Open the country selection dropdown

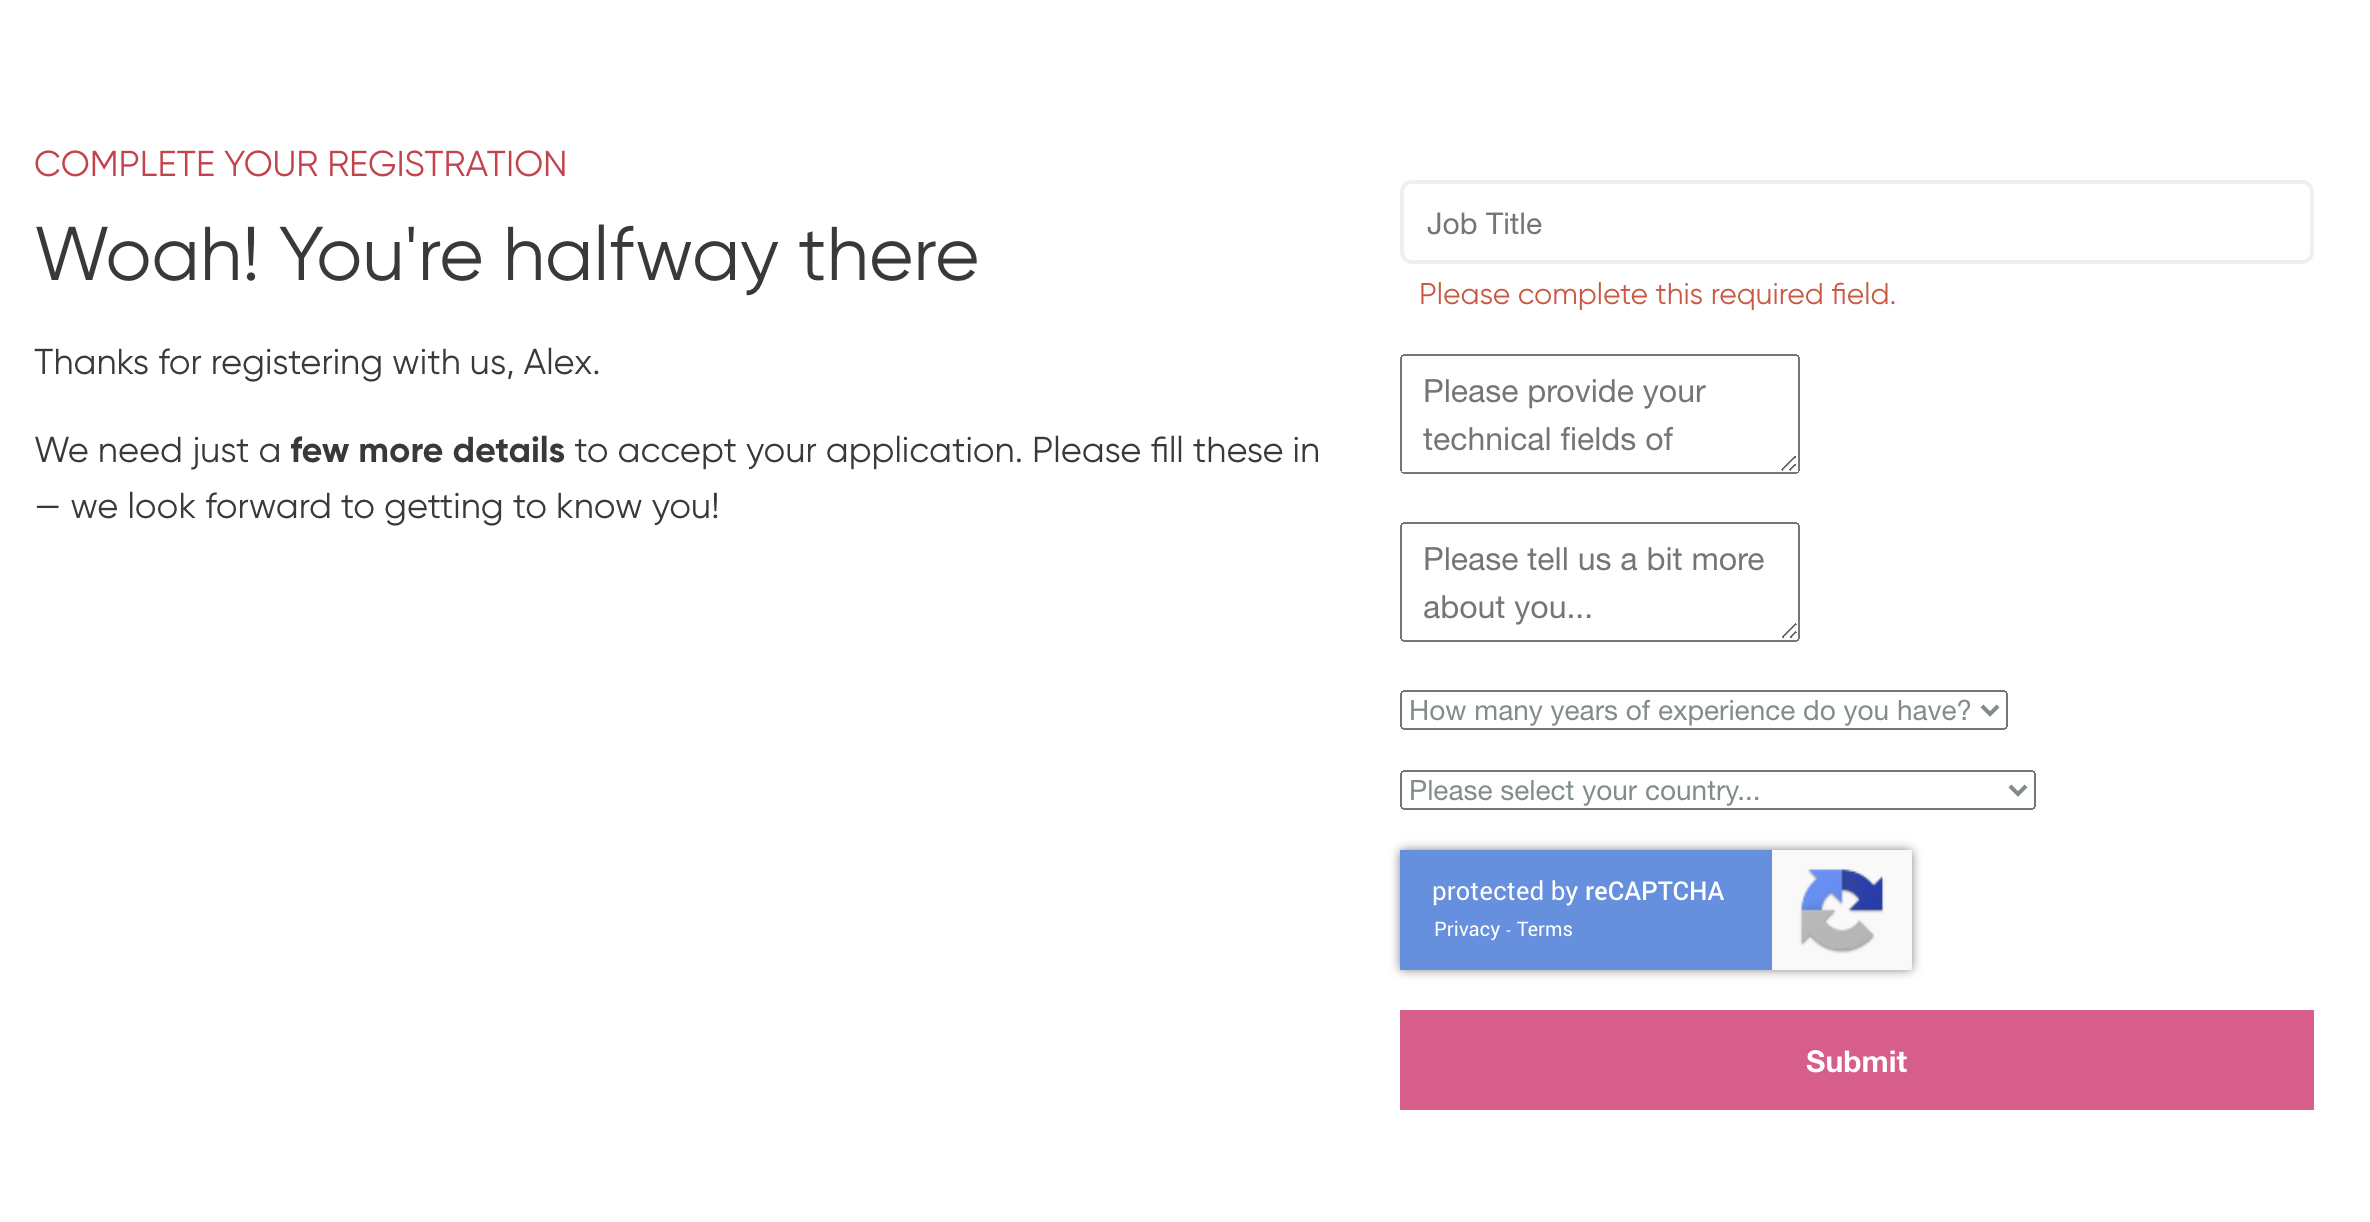(x=1717, y=790)
